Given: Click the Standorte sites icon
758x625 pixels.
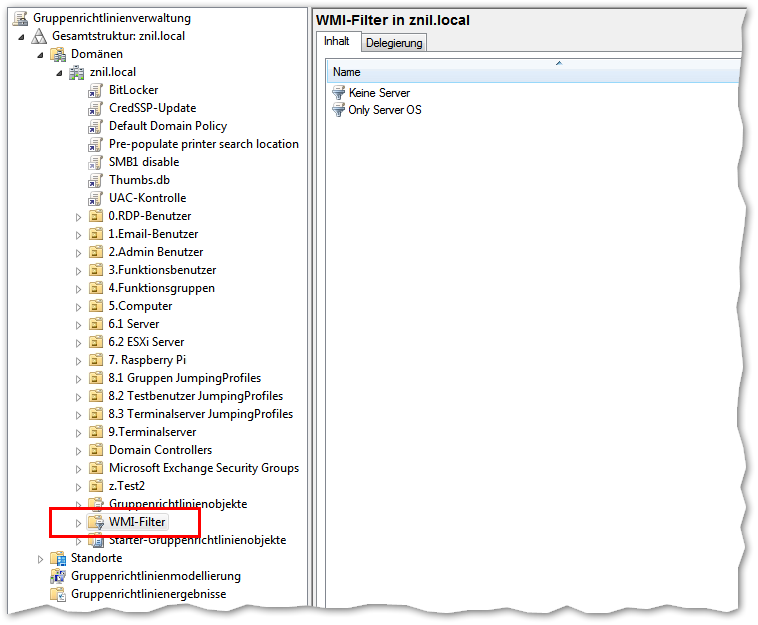Looking at the screenshot, I should coord(58,558).
